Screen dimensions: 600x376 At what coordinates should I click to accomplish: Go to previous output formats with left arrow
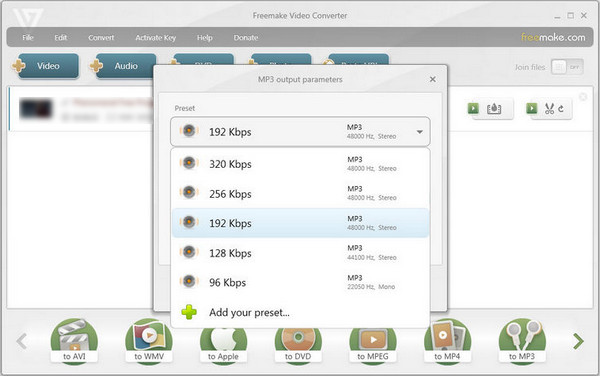coord(22,341)
